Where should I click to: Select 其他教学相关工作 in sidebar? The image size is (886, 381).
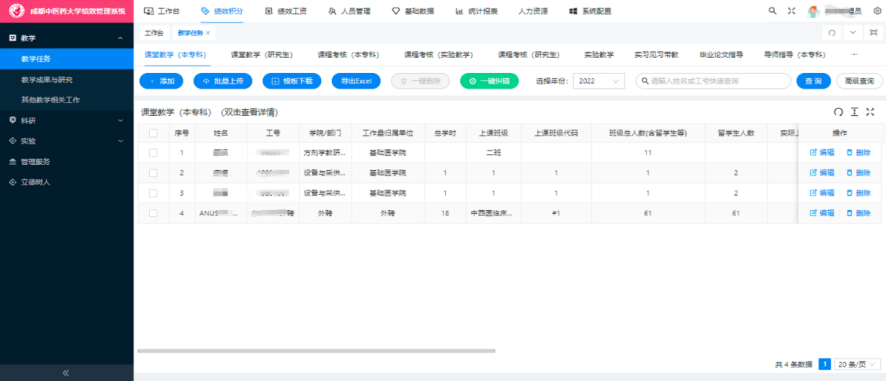50,99
